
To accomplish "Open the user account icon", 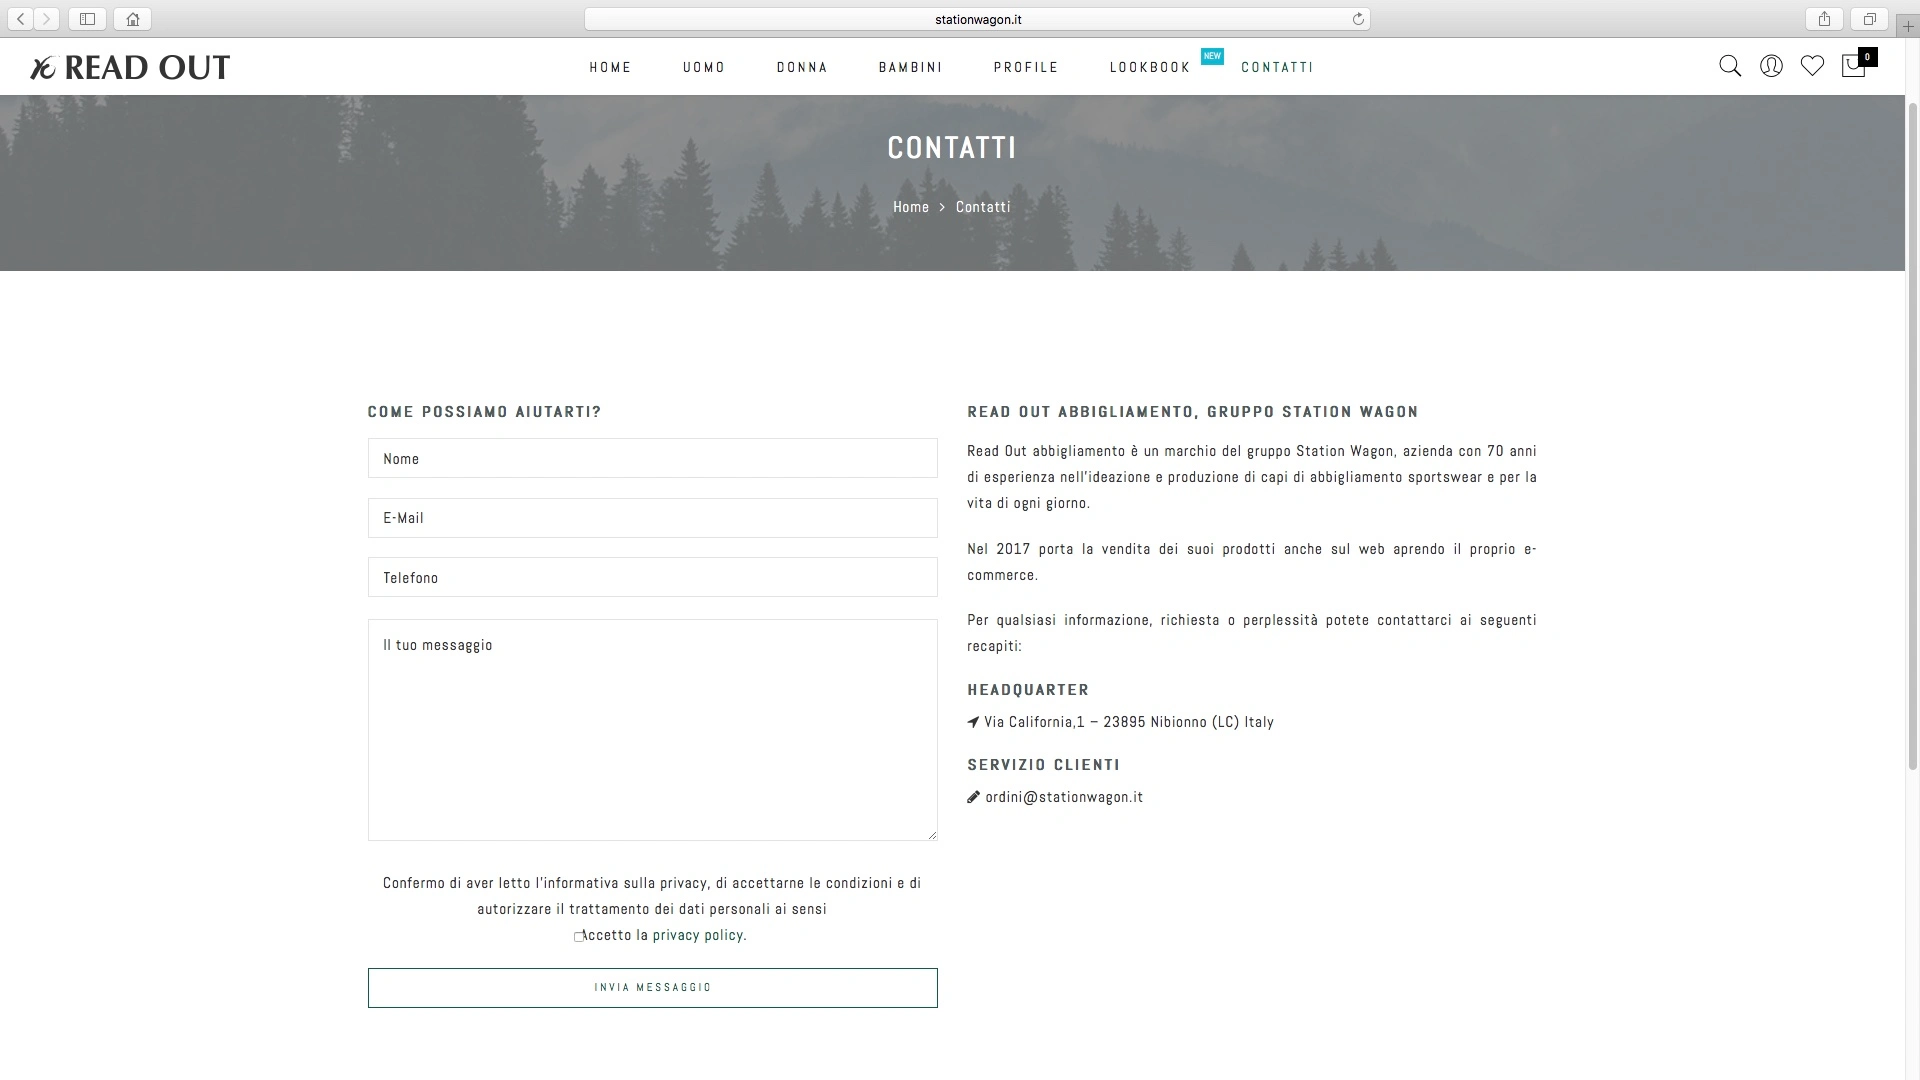I will 1771,66.
